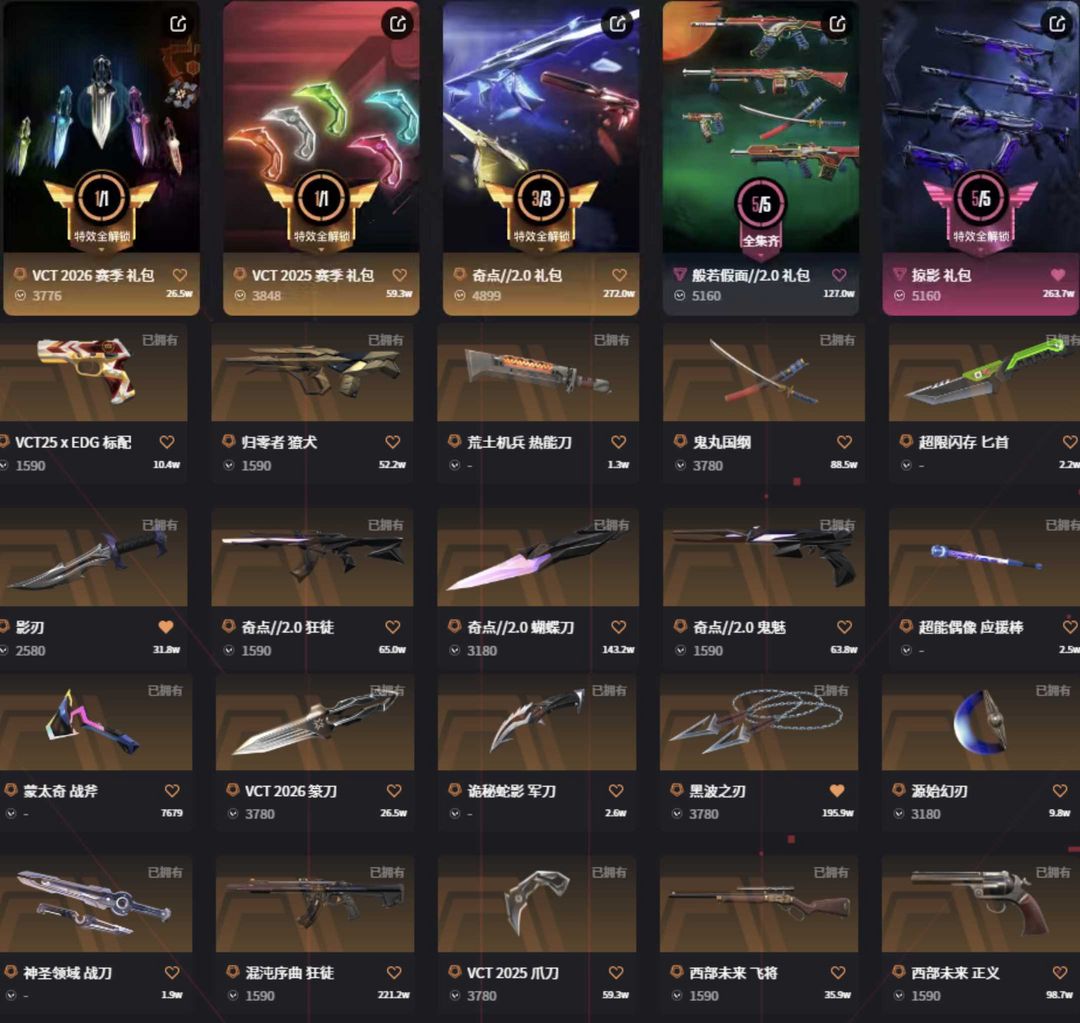Open the 荒土机兵 热能刀 item title
The image size is (1080, 1023).
click(x=519, y=442)
